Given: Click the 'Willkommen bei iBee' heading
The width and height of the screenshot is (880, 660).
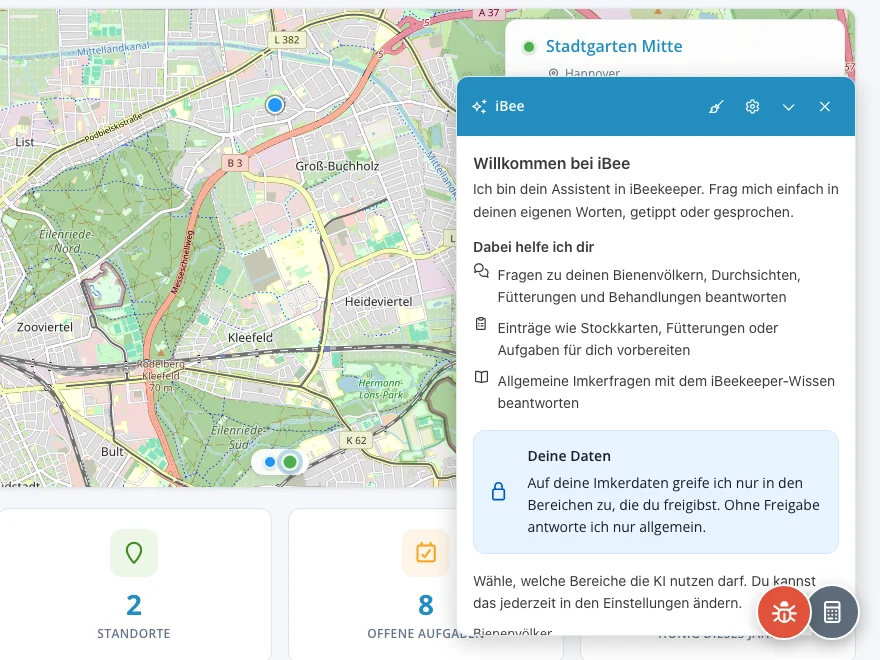Looking at the screenshot, I should 552,163.
